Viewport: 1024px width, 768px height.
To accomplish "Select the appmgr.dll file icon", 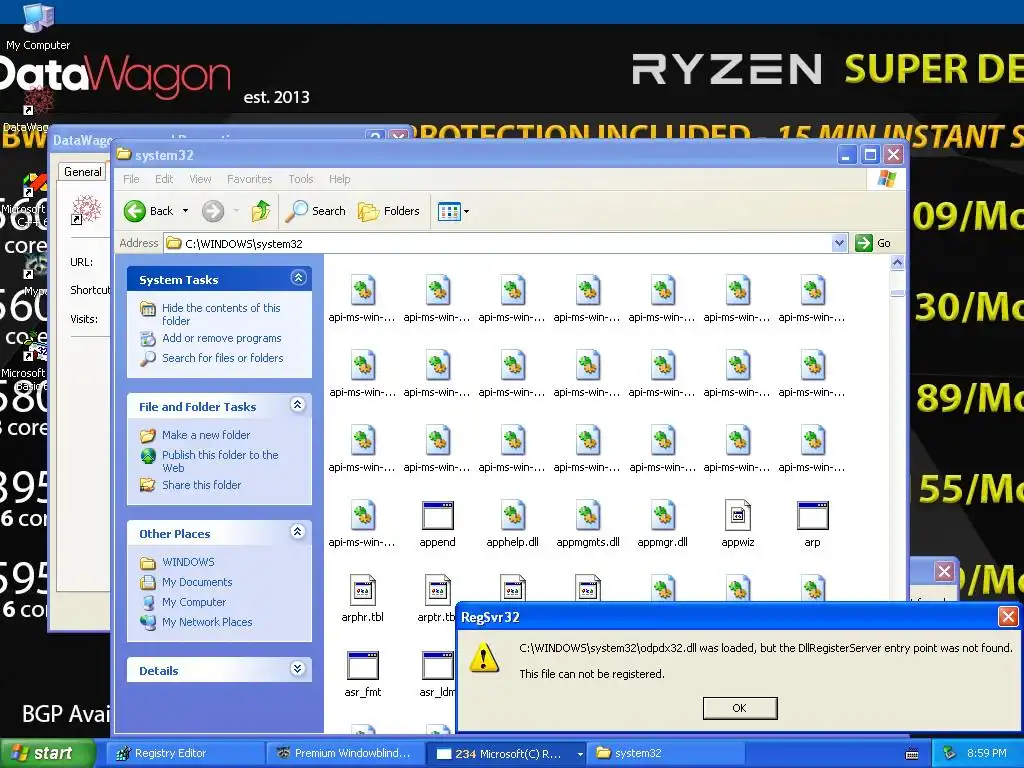I will (663, 516).
